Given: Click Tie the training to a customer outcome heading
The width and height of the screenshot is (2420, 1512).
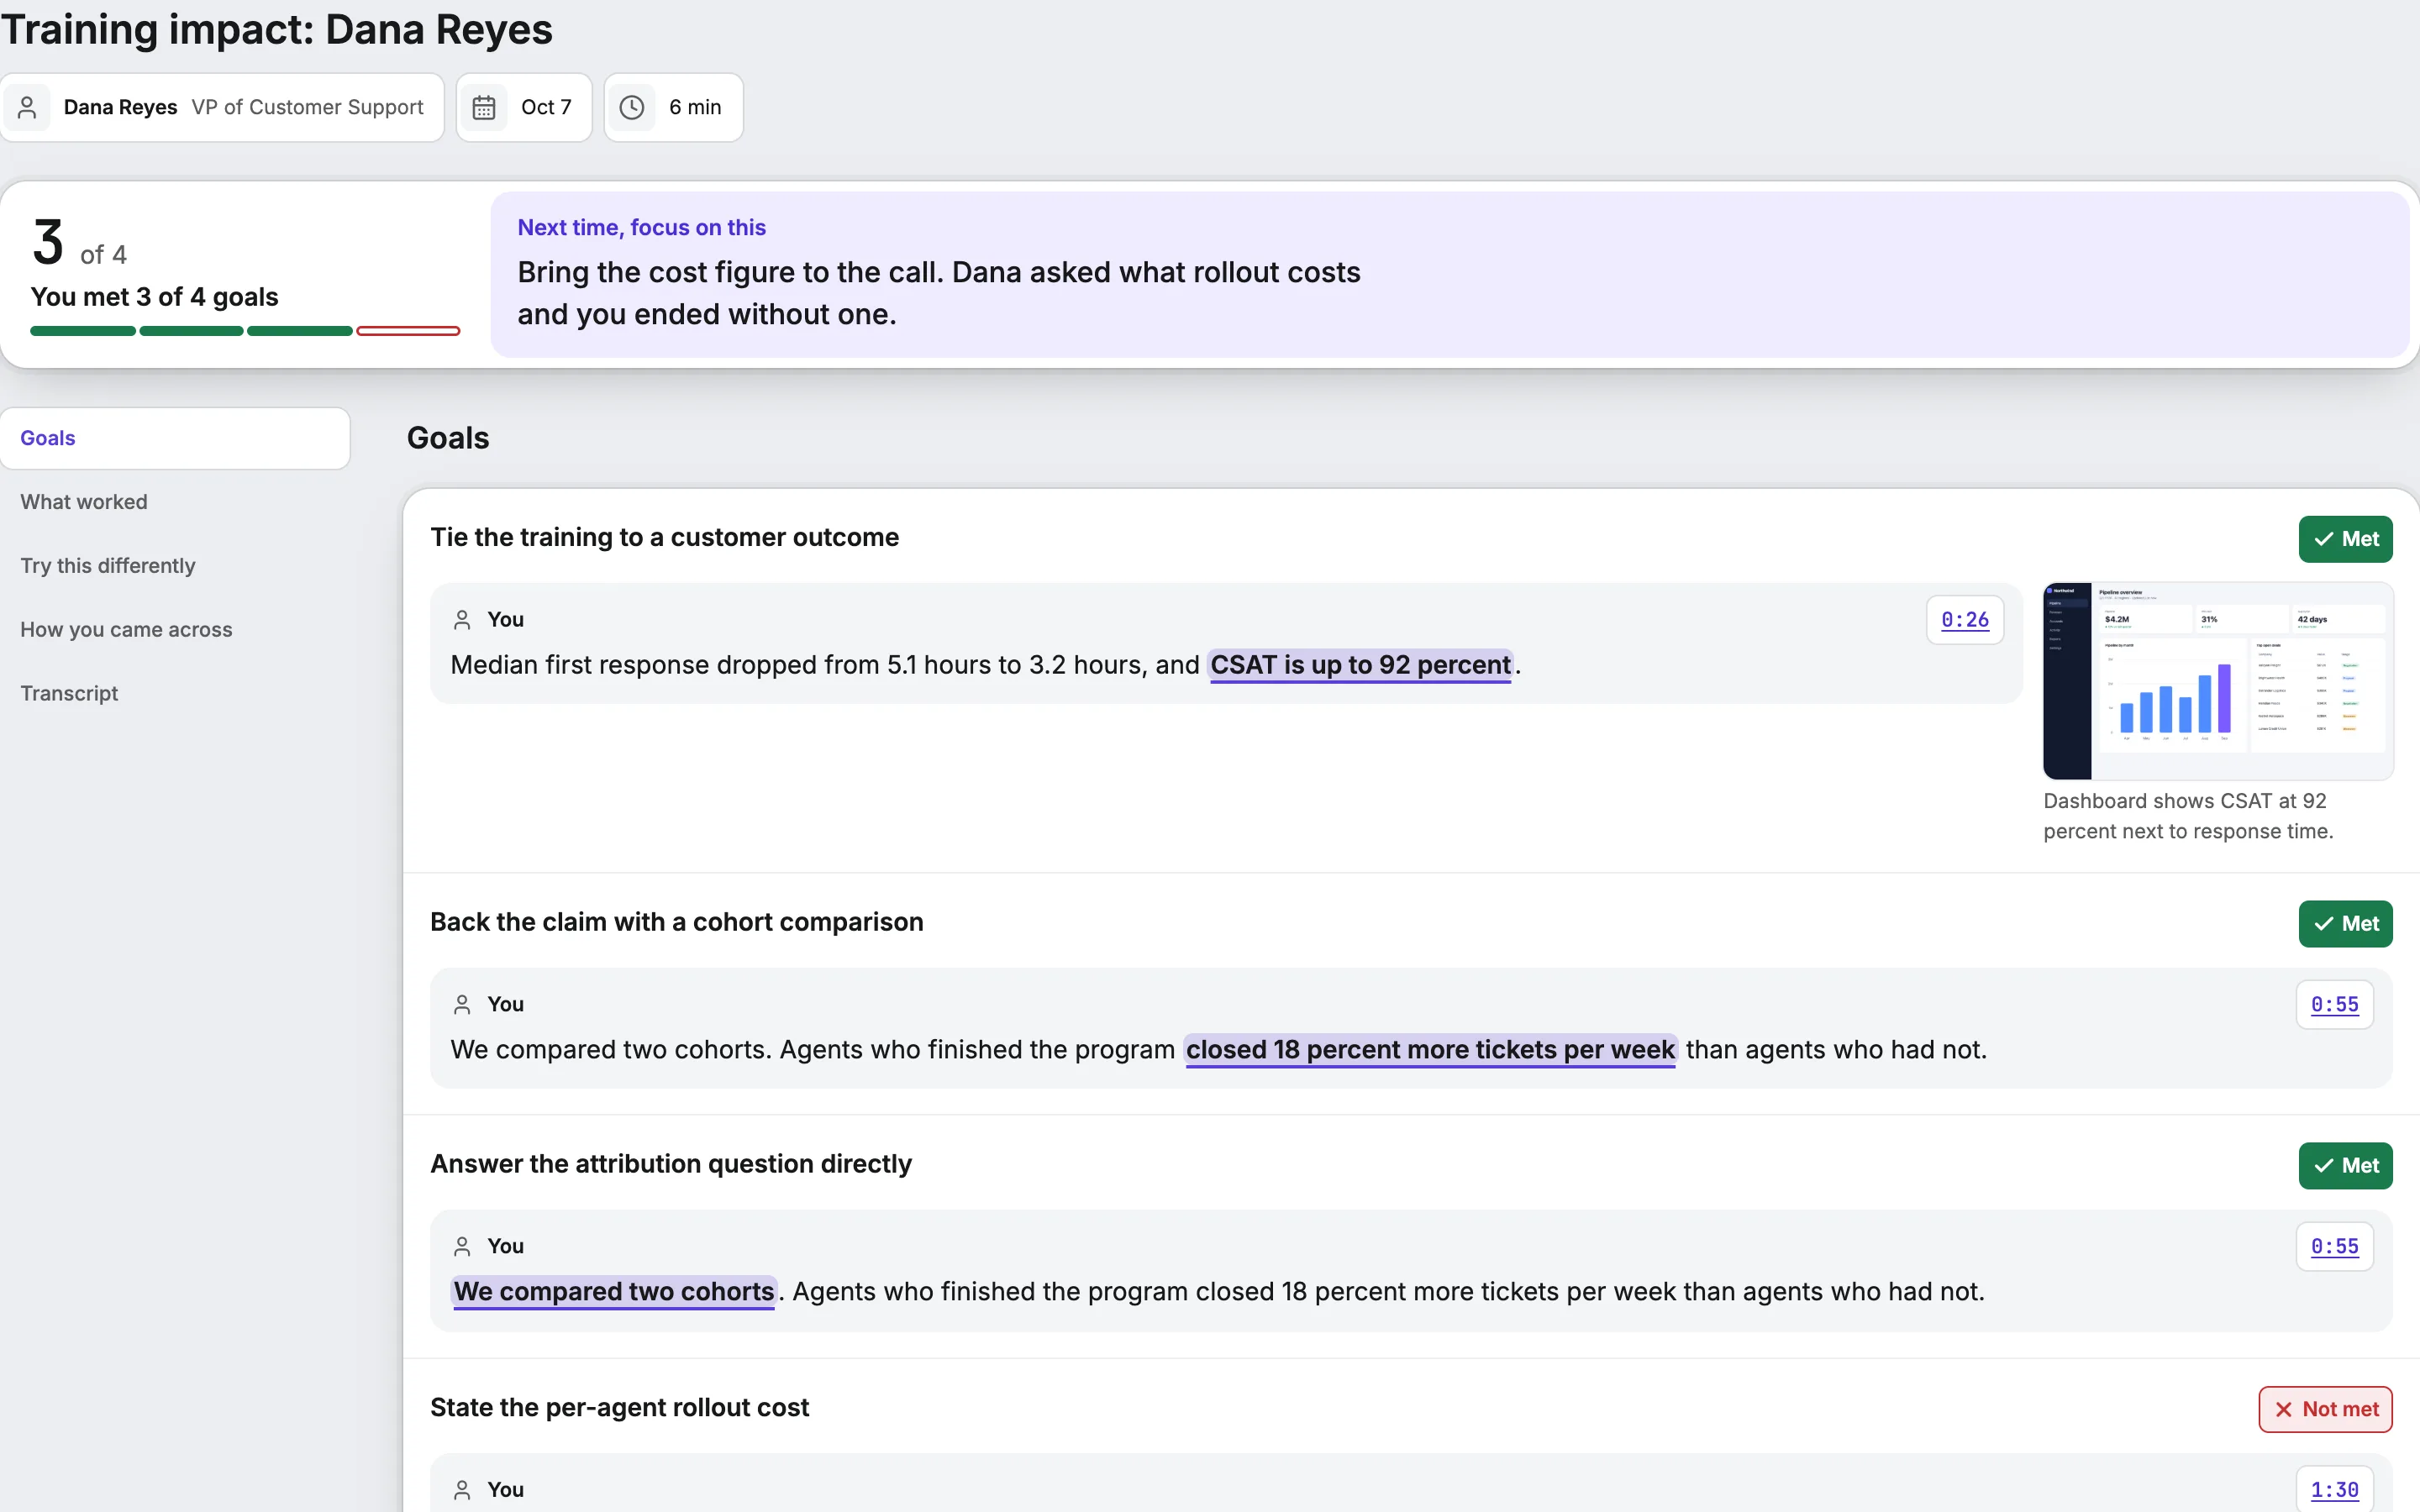Looking at the screenshot, I should pyautogui.click(x=664, y=537).
